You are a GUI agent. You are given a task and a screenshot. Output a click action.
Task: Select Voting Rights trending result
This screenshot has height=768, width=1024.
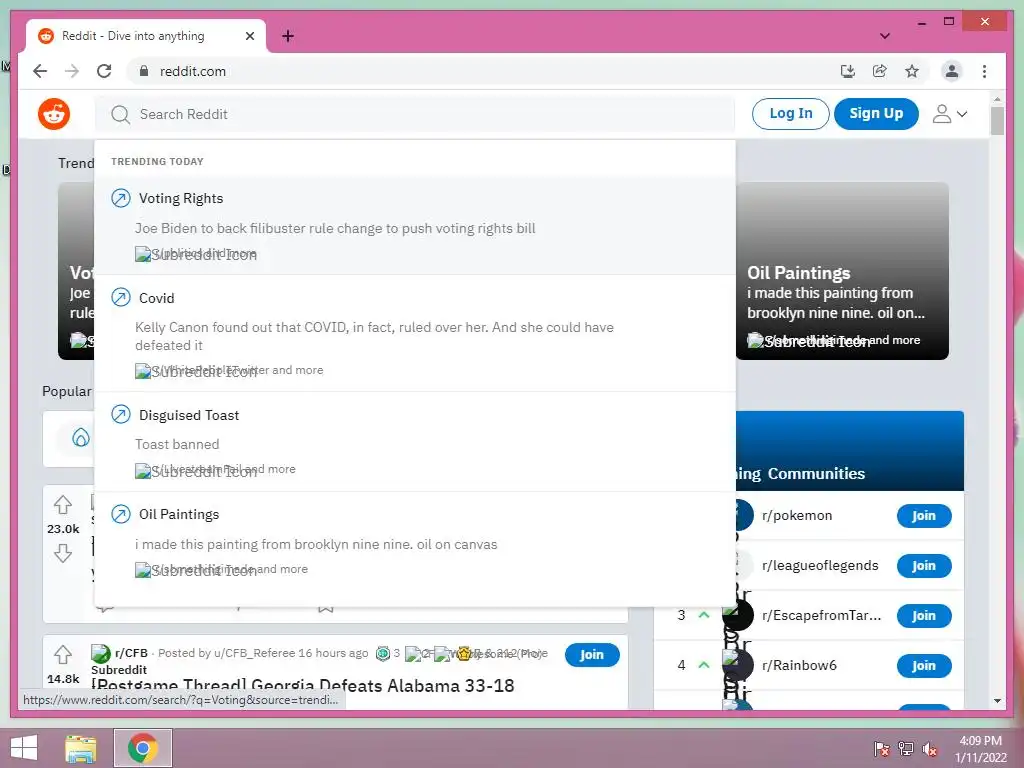[x=415, y=225]
